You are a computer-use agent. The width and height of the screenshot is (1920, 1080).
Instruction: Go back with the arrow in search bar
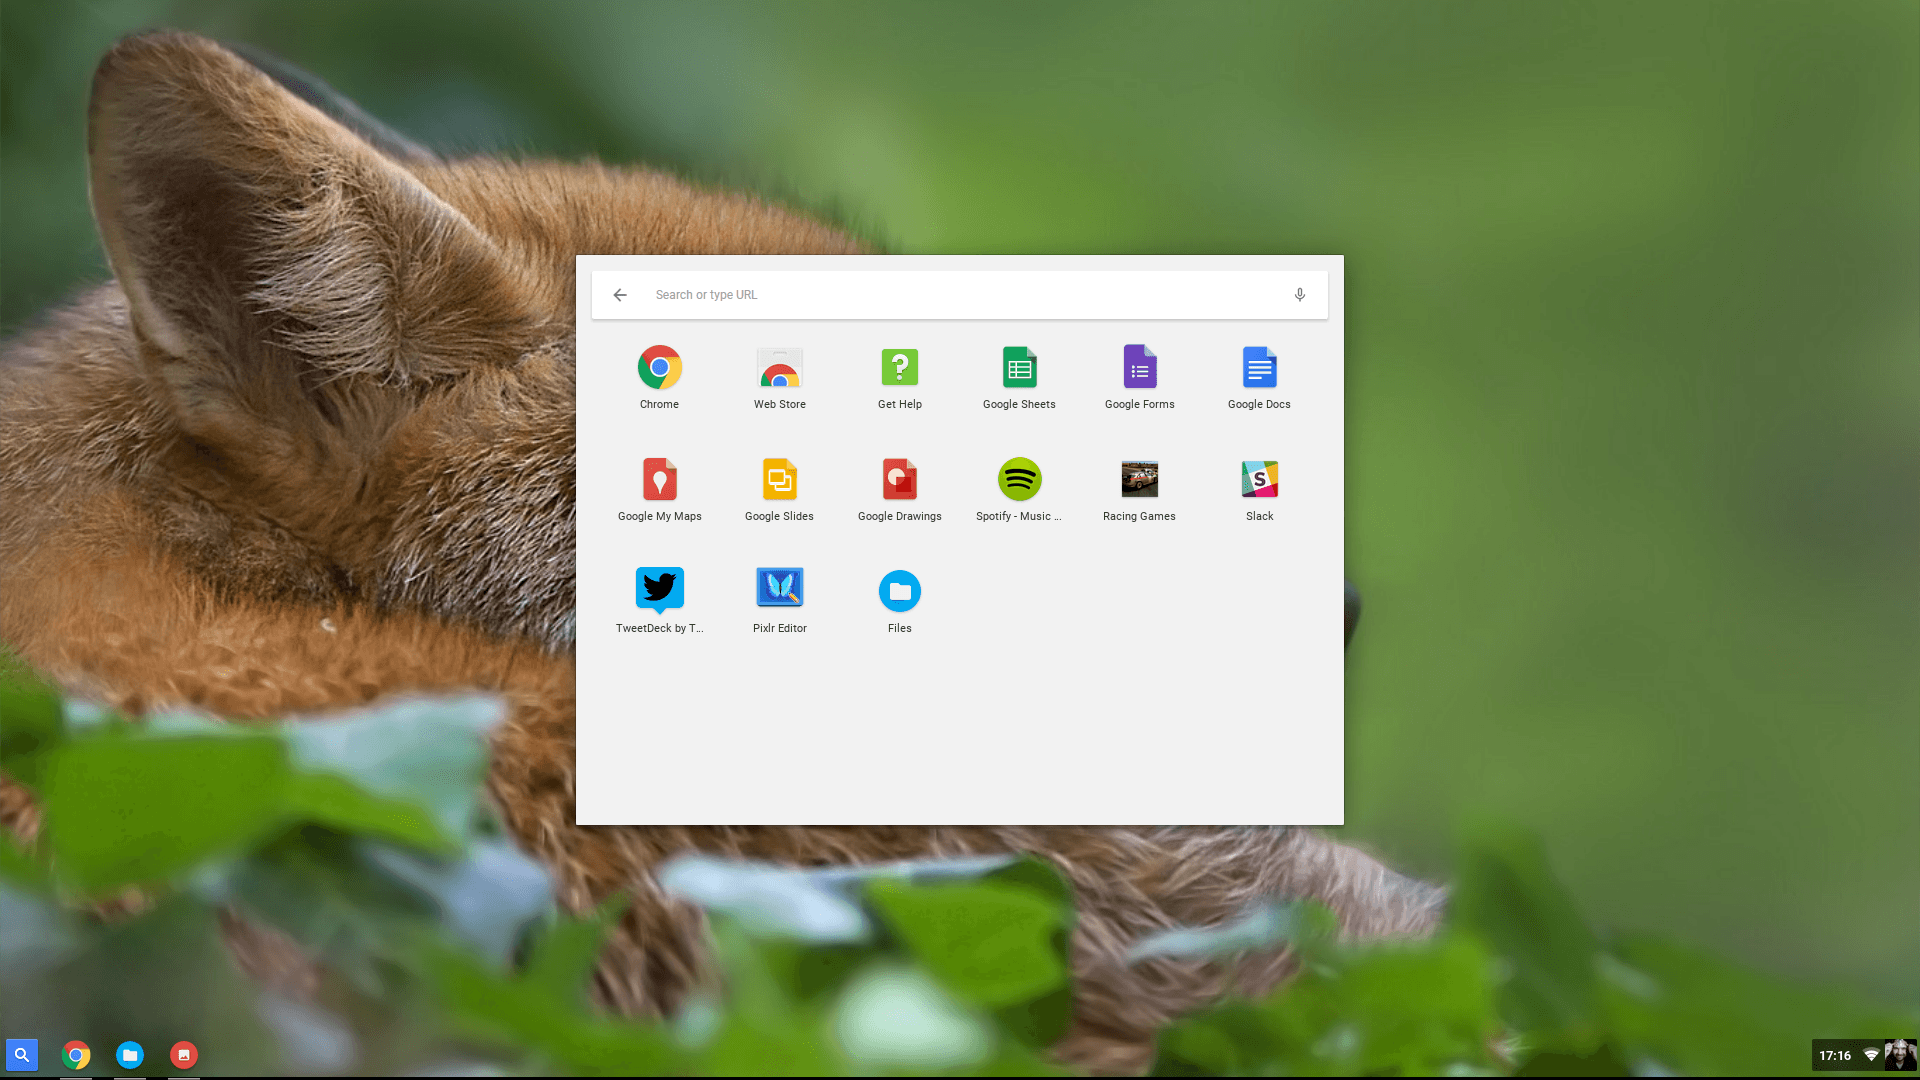click(620, 294)
